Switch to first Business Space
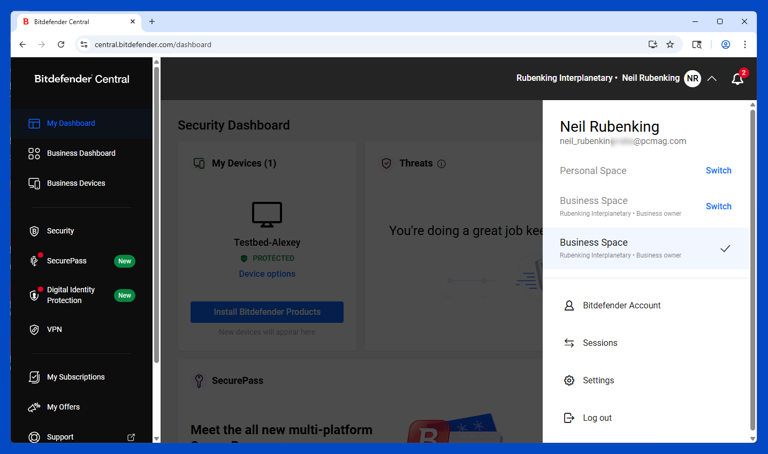This screenshot has height=454, width=768. [718, 206]
